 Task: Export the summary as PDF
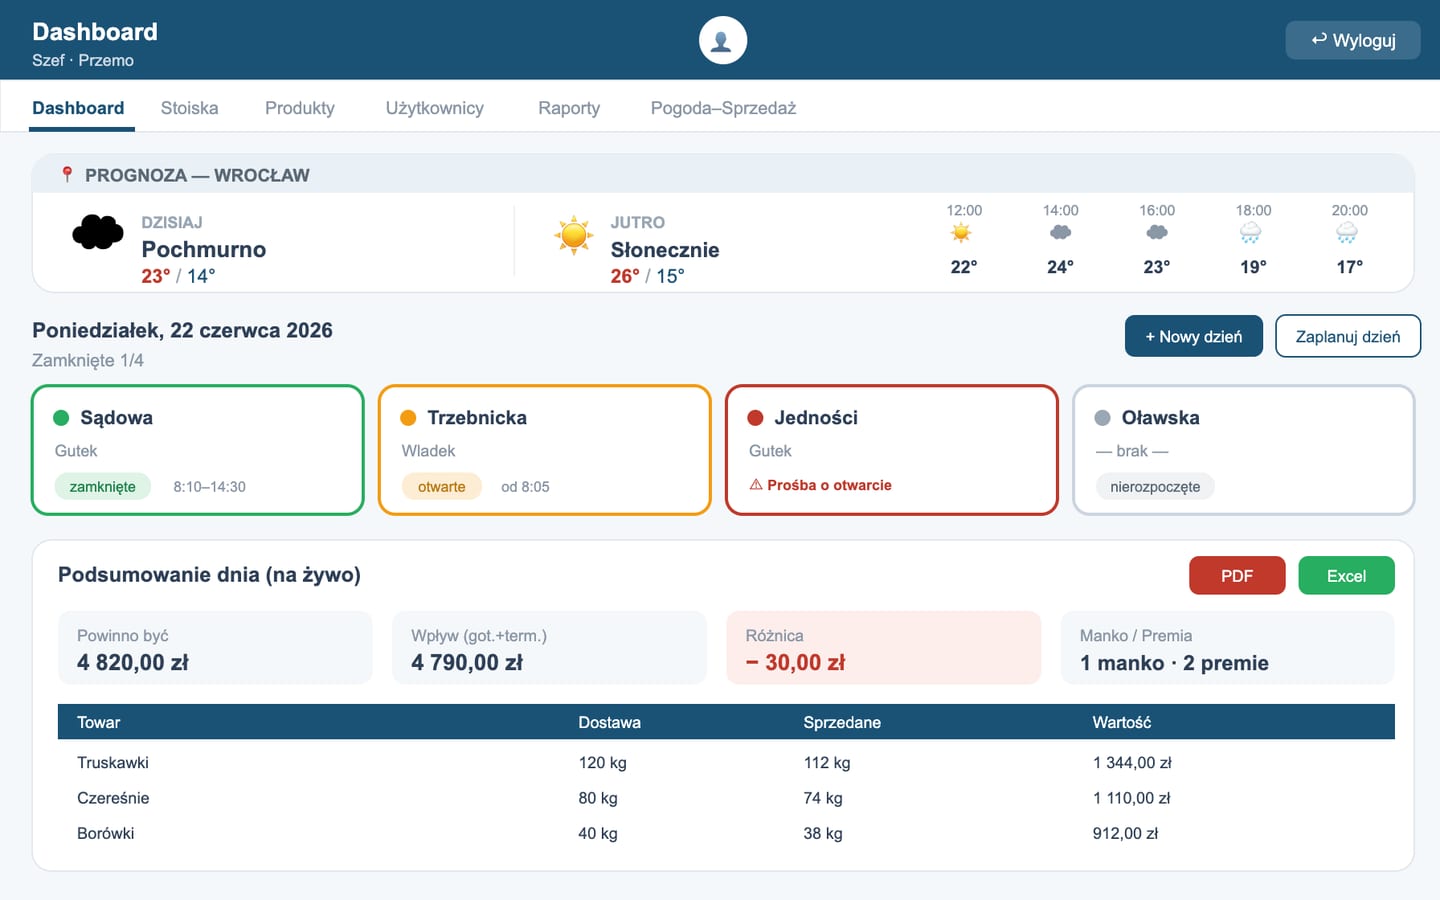click(1237, 575)
